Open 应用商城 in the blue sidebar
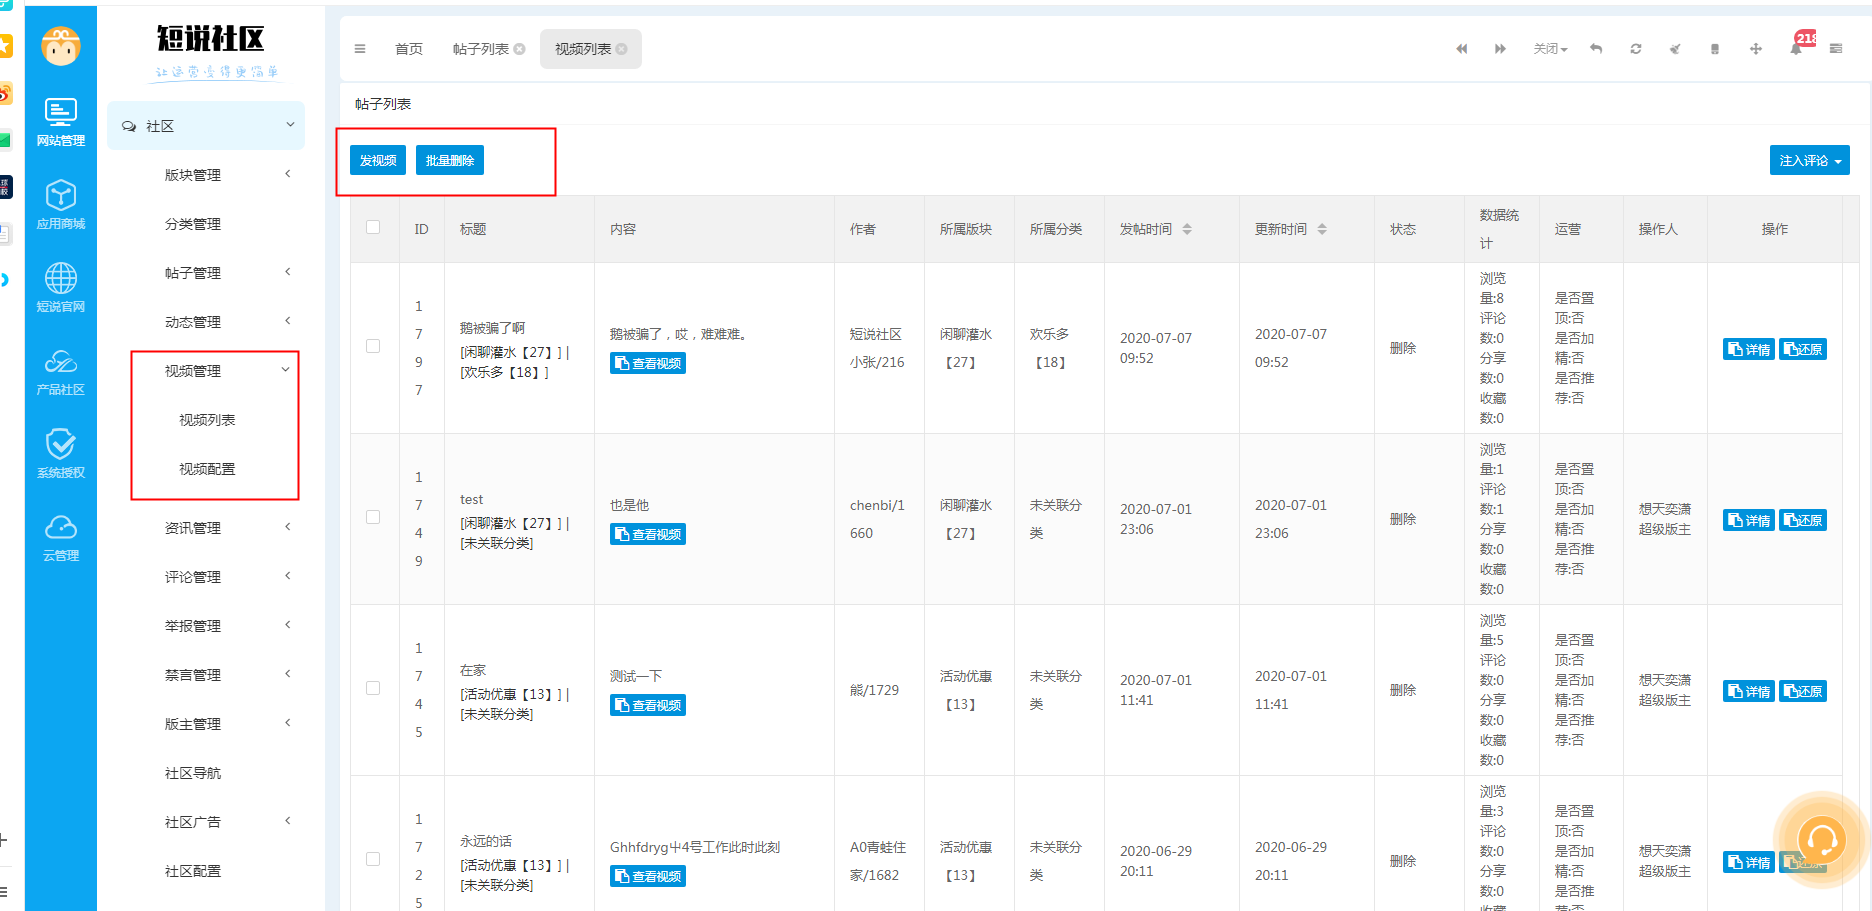Viewport: 1872px width, 911px height. (x=61, y=204)
